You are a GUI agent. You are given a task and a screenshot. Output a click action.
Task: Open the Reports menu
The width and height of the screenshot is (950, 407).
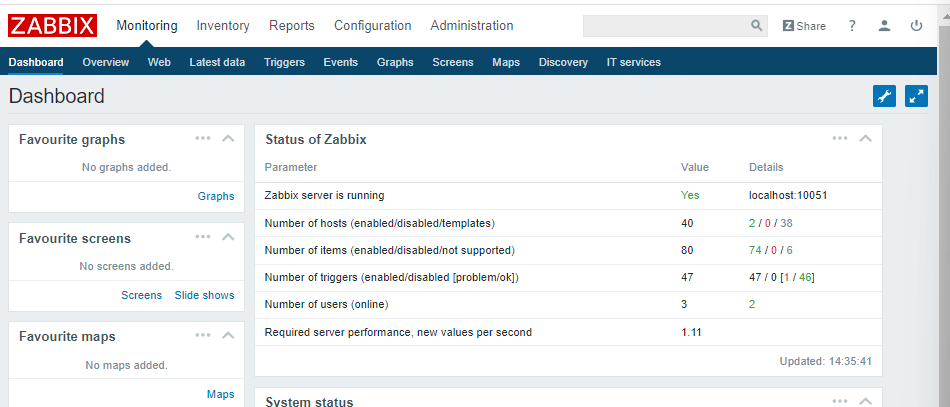292,25
